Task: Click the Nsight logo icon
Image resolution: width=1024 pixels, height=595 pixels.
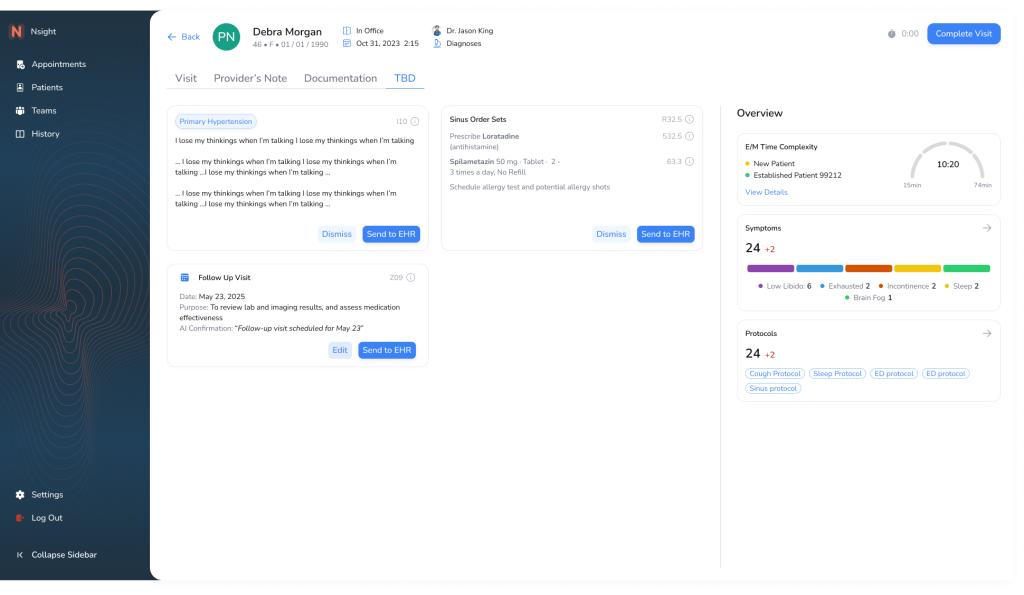Action: tap(17, 32)
